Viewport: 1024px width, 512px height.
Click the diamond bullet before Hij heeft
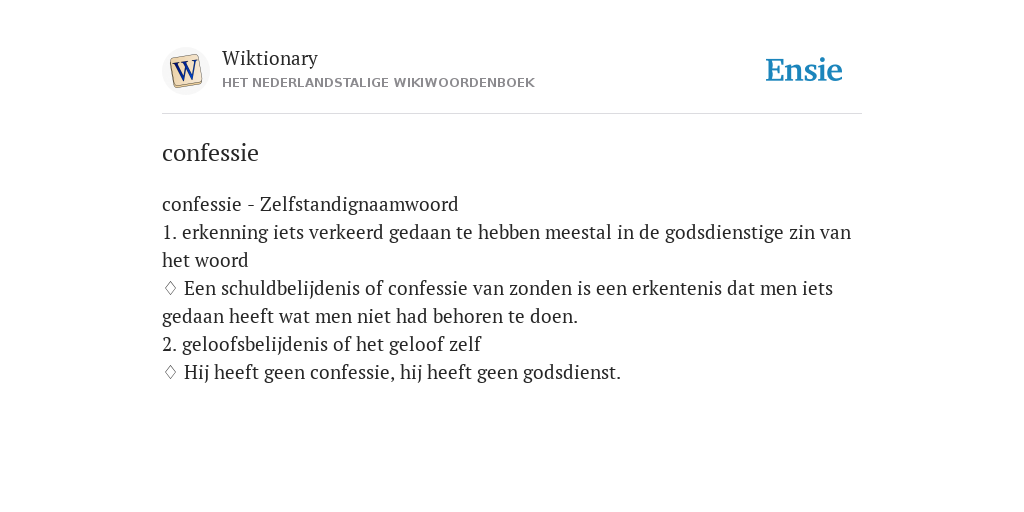pos(170,372)
